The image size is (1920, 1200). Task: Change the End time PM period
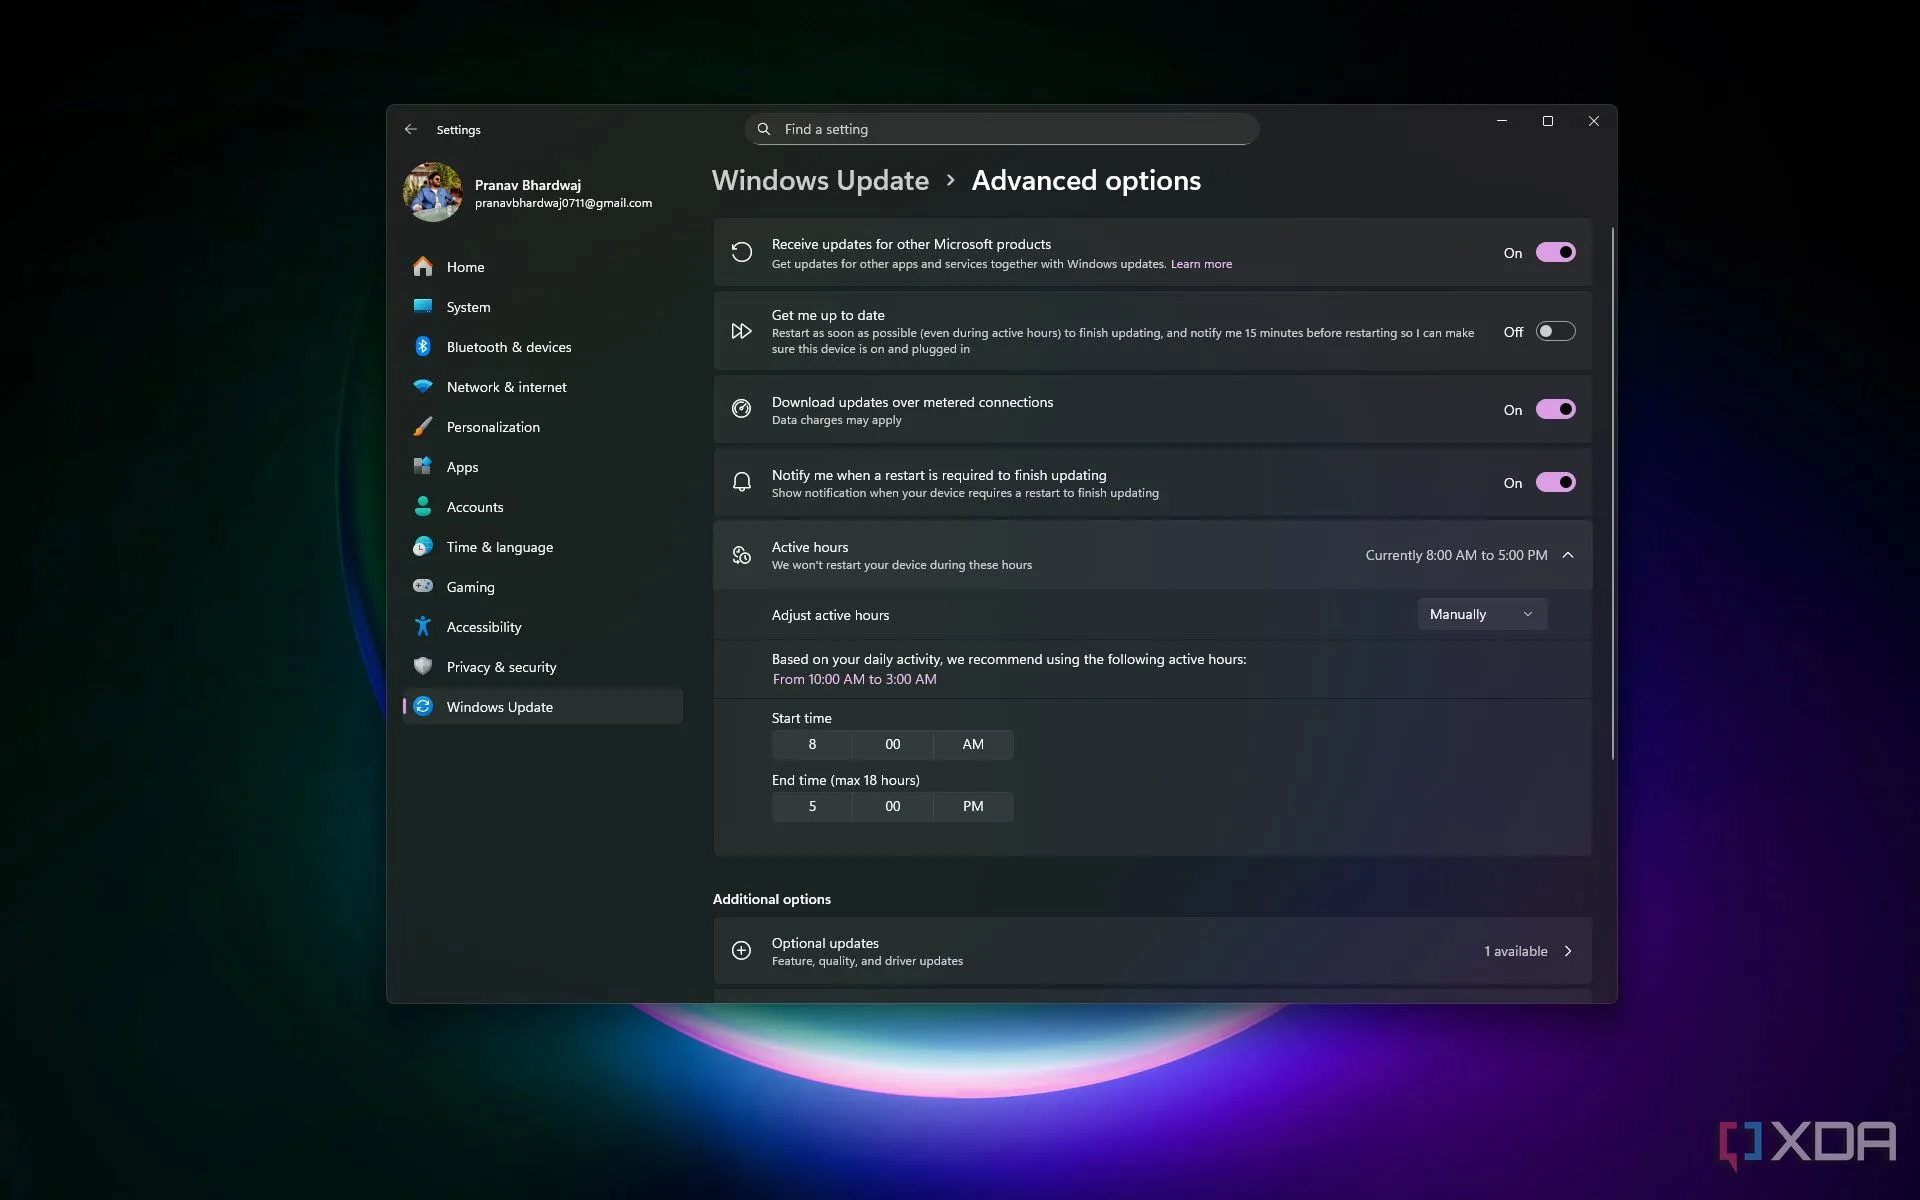click(x=973, y=806)
